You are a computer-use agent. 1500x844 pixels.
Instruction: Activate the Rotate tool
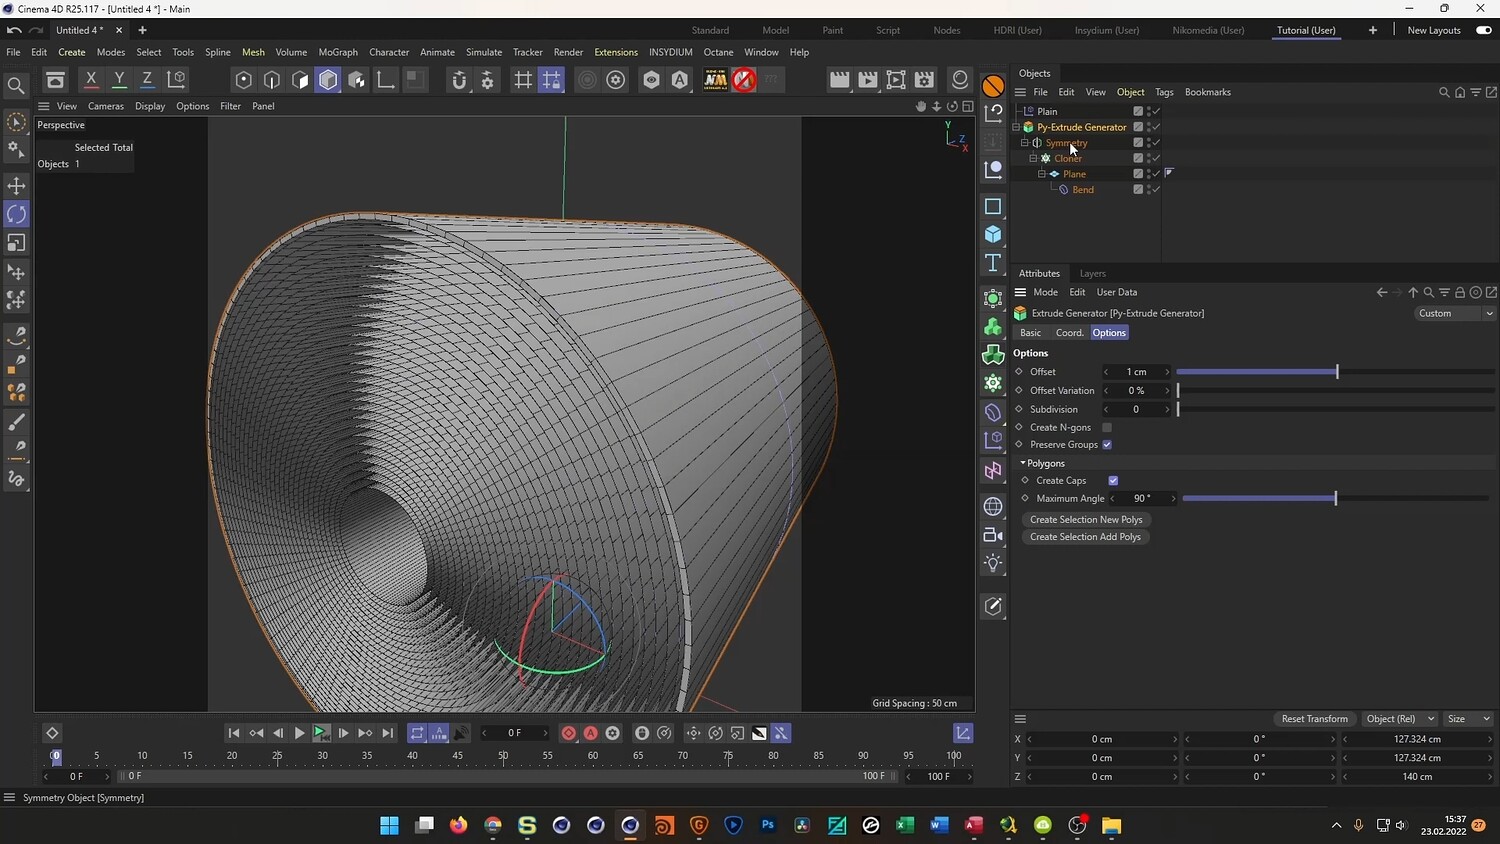pos(16,214)
